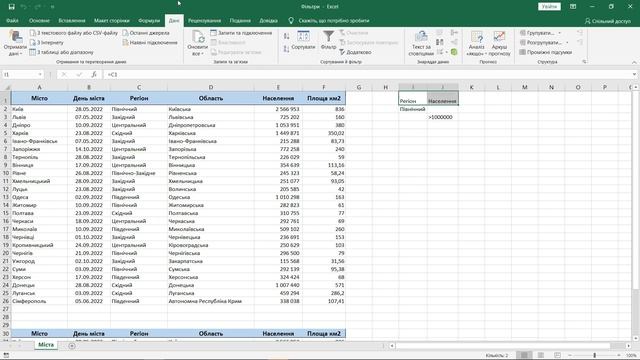
Task: Click the Tell Me search box with lightbulb
Action: [329, 20]
